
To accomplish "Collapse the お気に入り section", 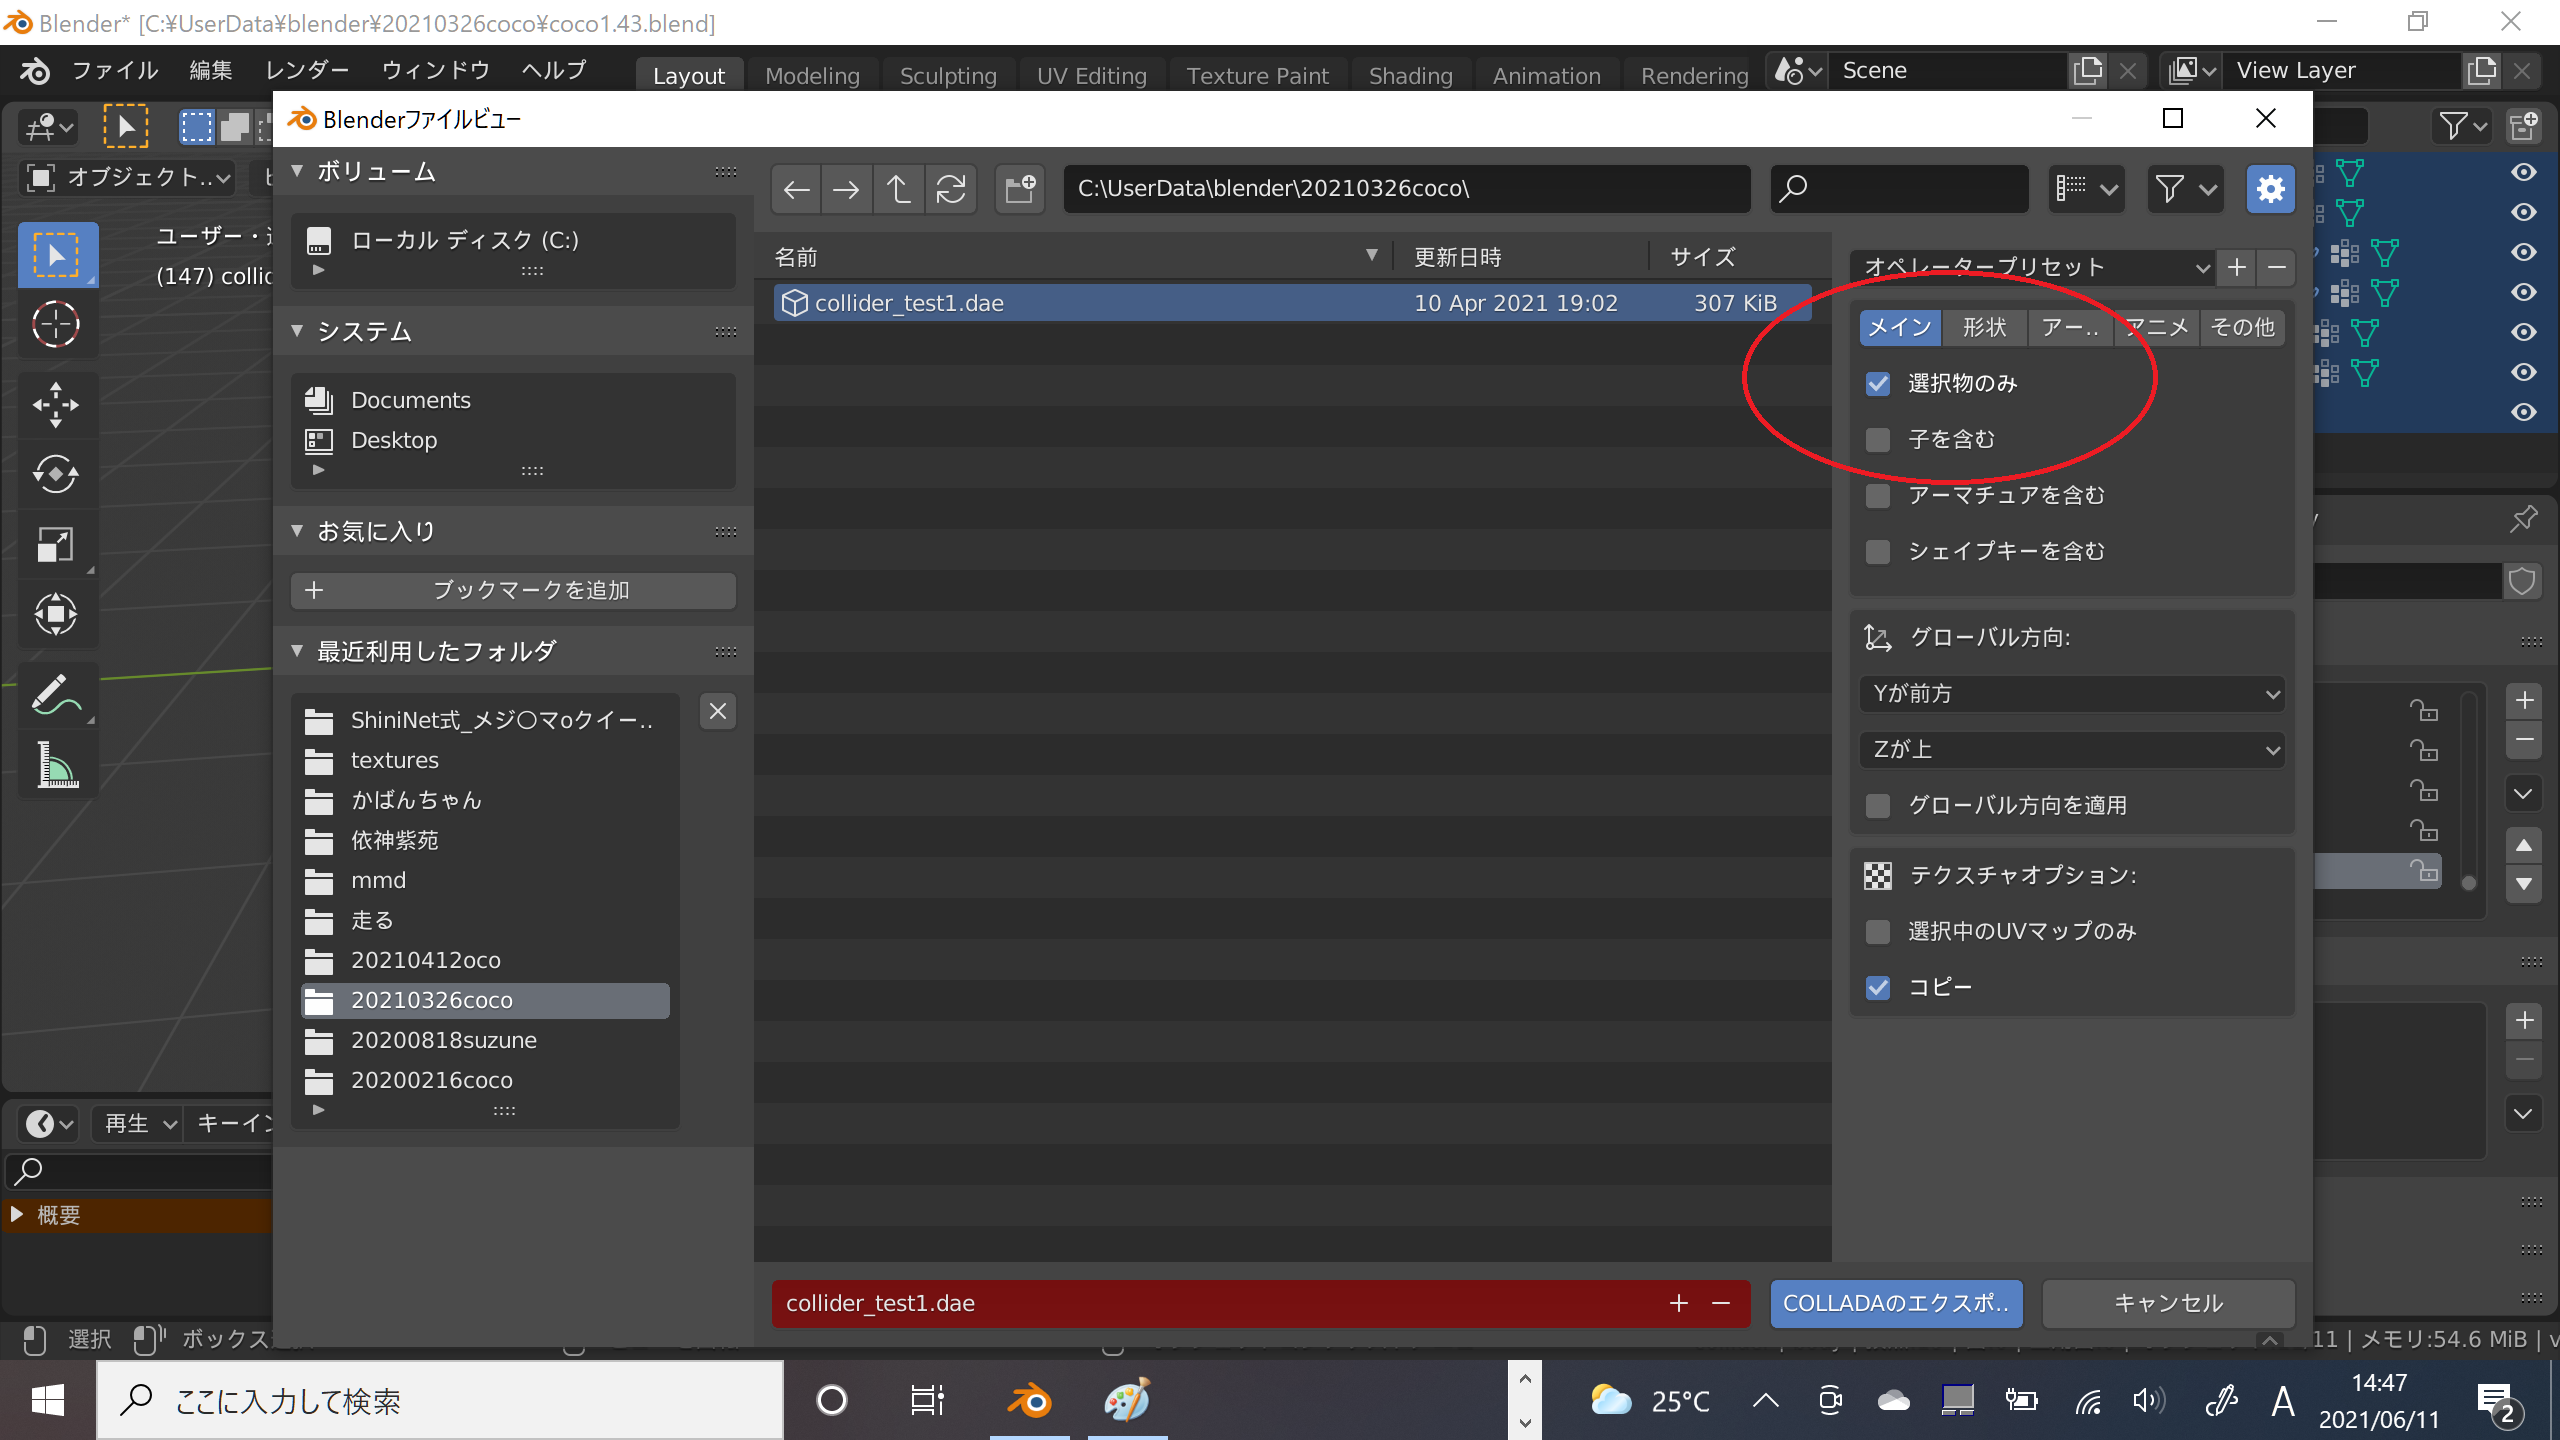I will [297, 532].
